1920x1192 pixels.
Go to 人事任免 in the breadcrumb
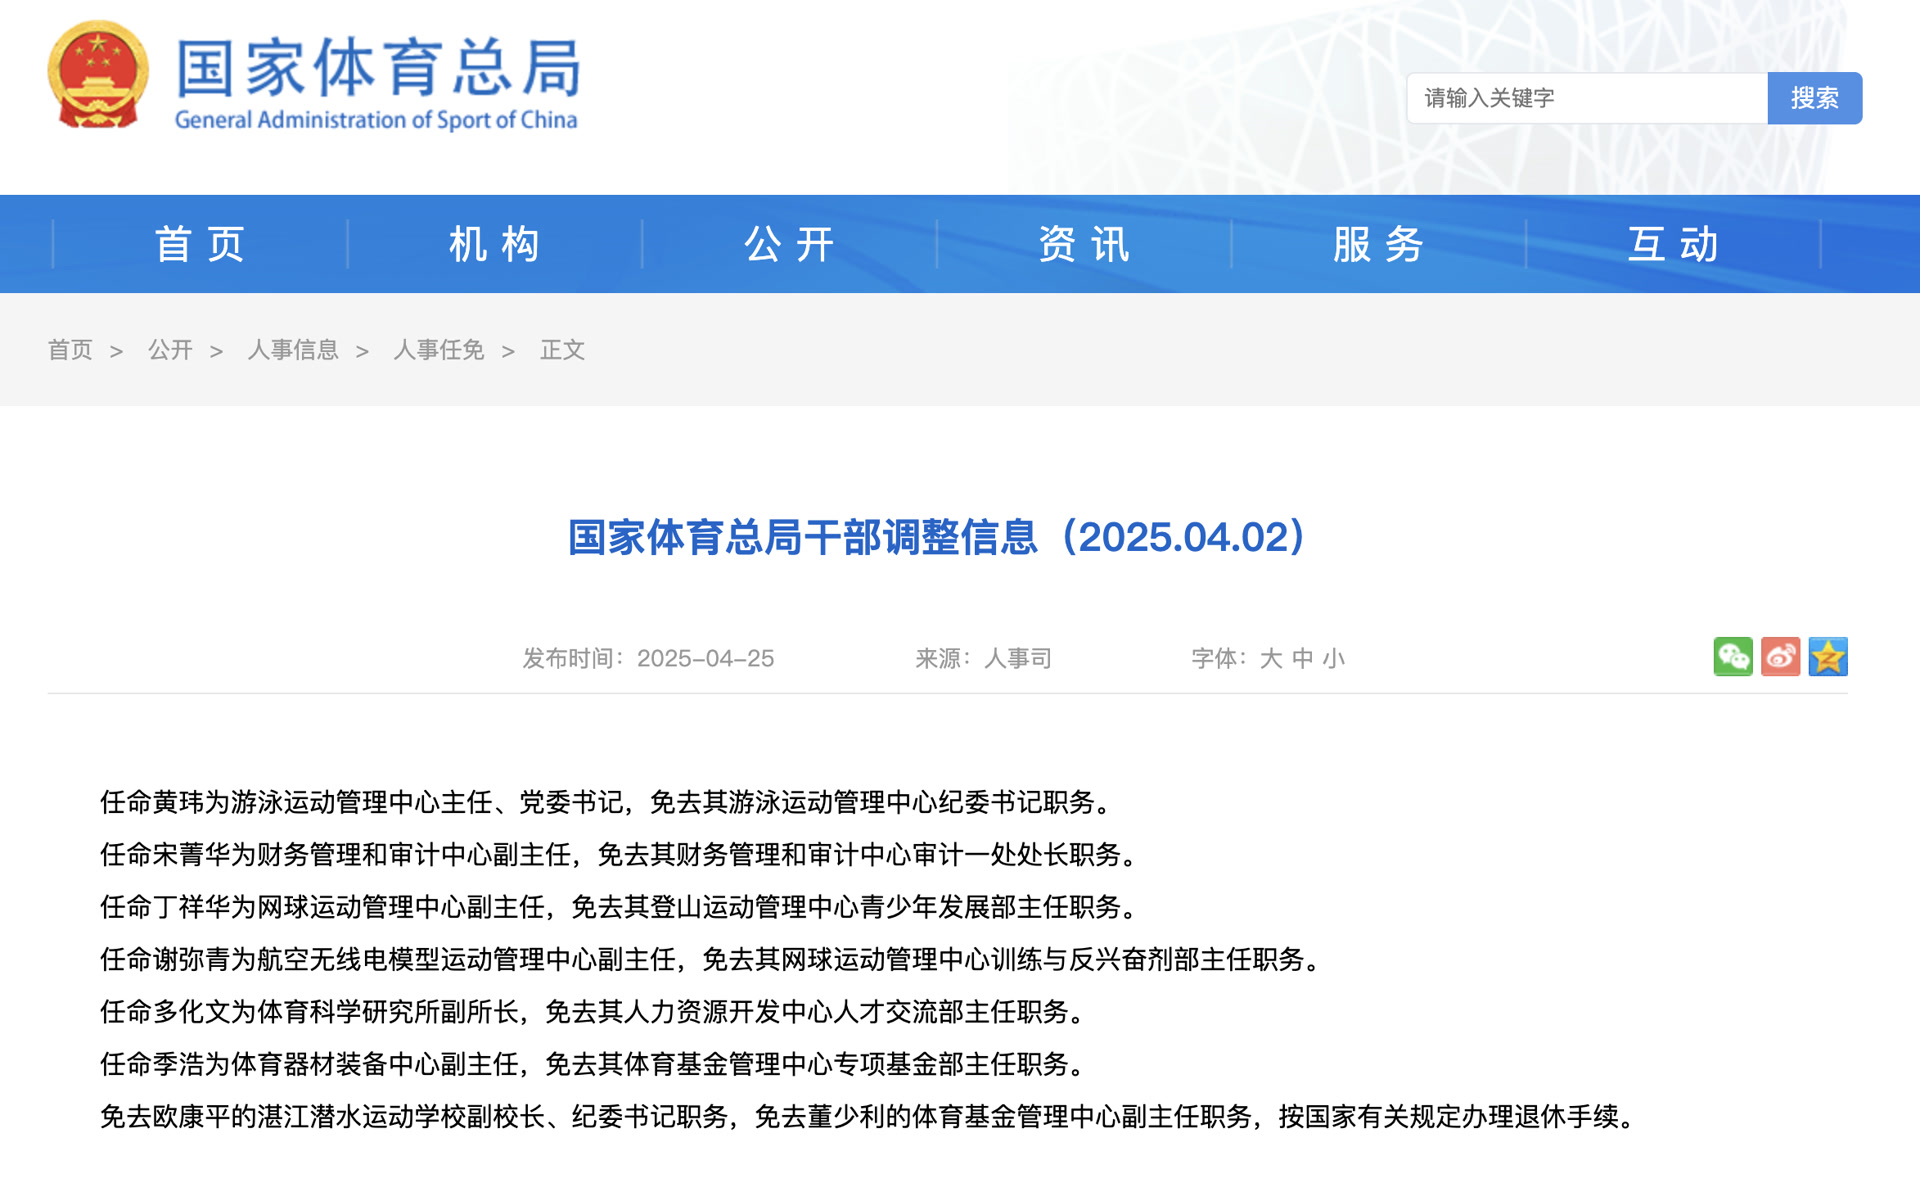click(439, 350)
